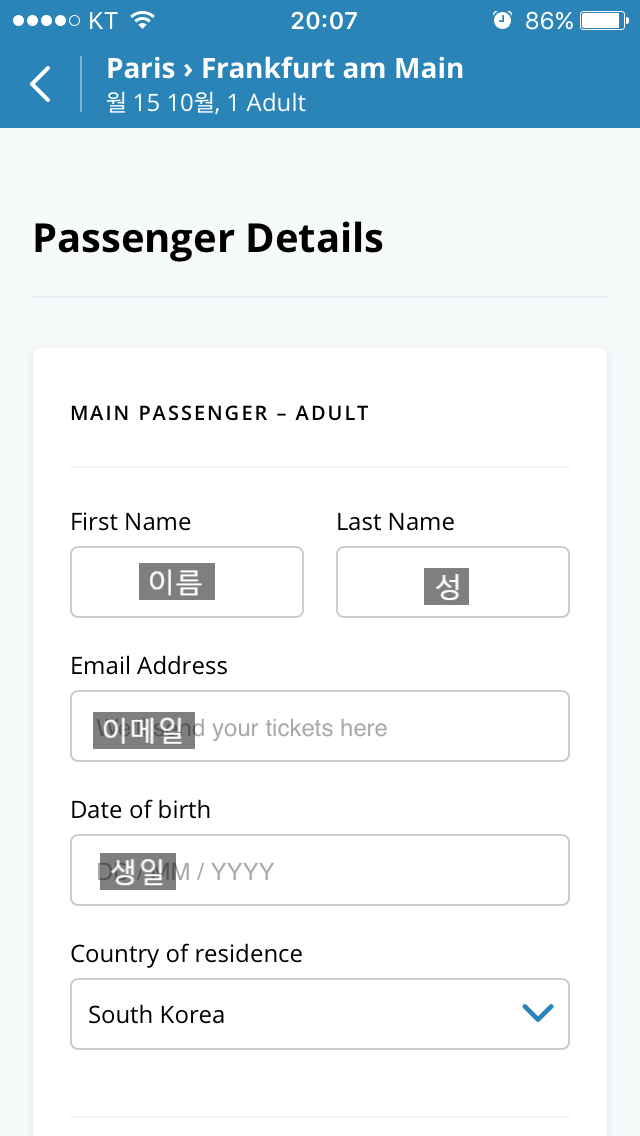Tap the Date of birth label
Image resolution: width=640 pixels, height=1136 pixels.
(140, 809)
